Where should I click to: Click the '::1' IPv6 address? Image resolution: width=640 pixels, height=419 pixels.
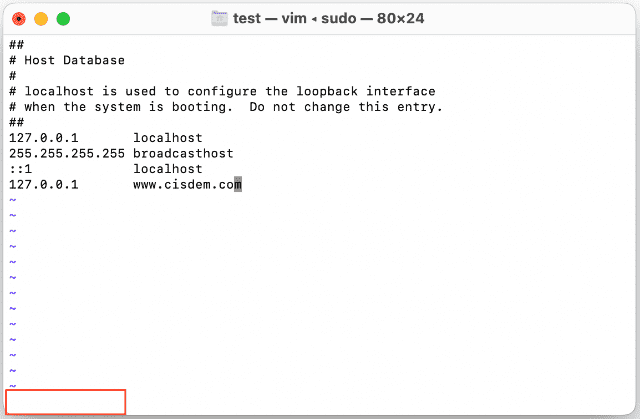[x=20, y=169]
